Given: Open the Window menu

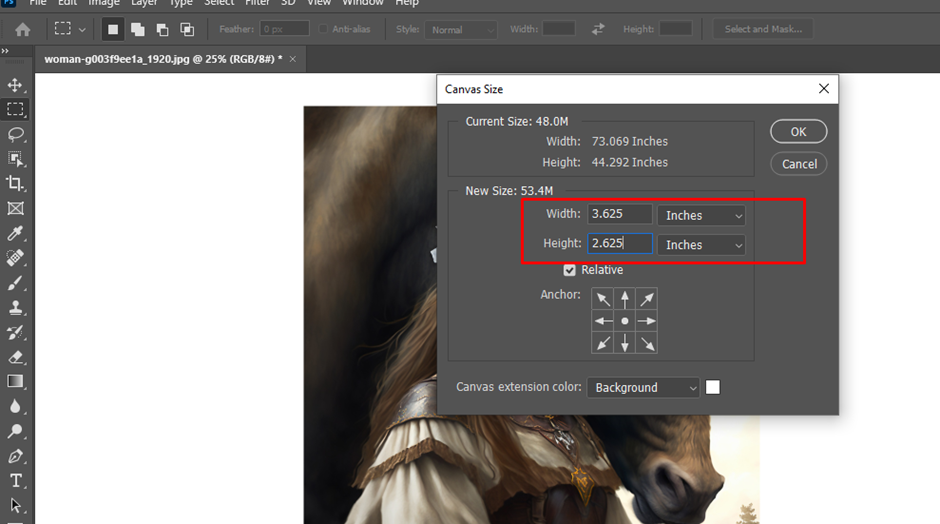Looking at the screenshot, I should (363, 3).
